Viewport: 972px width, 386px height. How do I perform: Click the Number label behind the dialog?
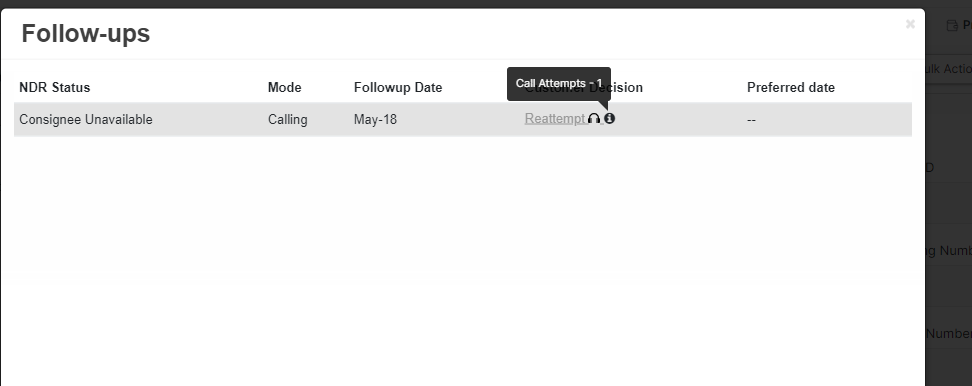[x=949, y=333]
